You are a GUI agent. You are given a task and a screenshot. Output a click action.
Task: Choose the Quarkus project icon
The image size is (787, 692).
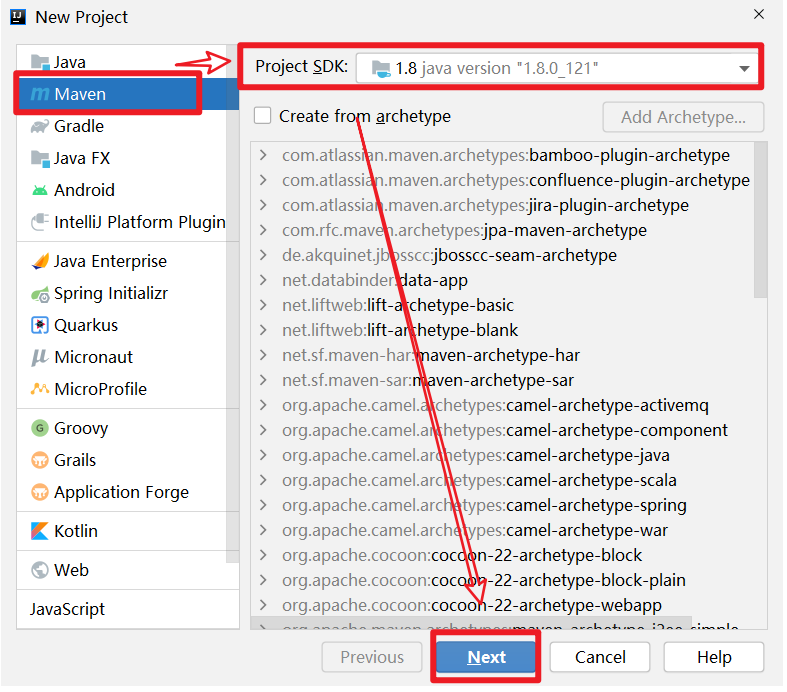[x=40, y=325]
